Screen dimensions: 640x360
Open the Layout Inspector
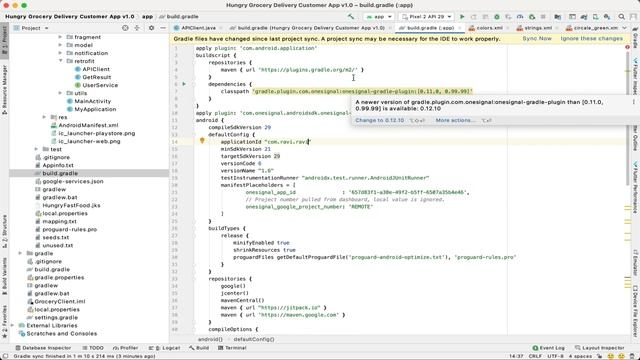click(x=600, y=348)
